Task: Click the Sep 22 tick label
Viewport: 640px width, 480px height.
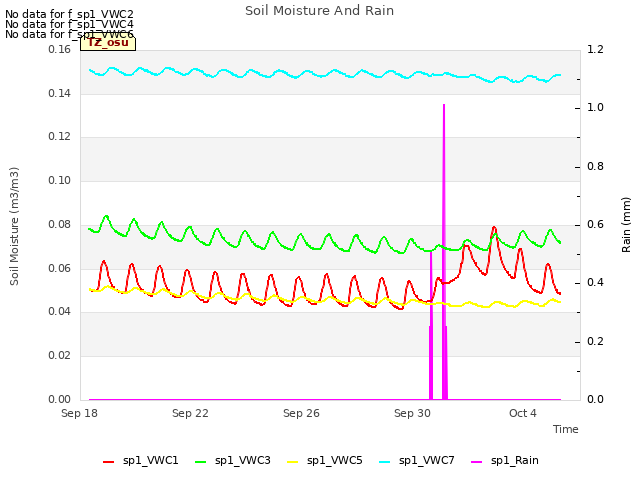Action: pos(190,413)
